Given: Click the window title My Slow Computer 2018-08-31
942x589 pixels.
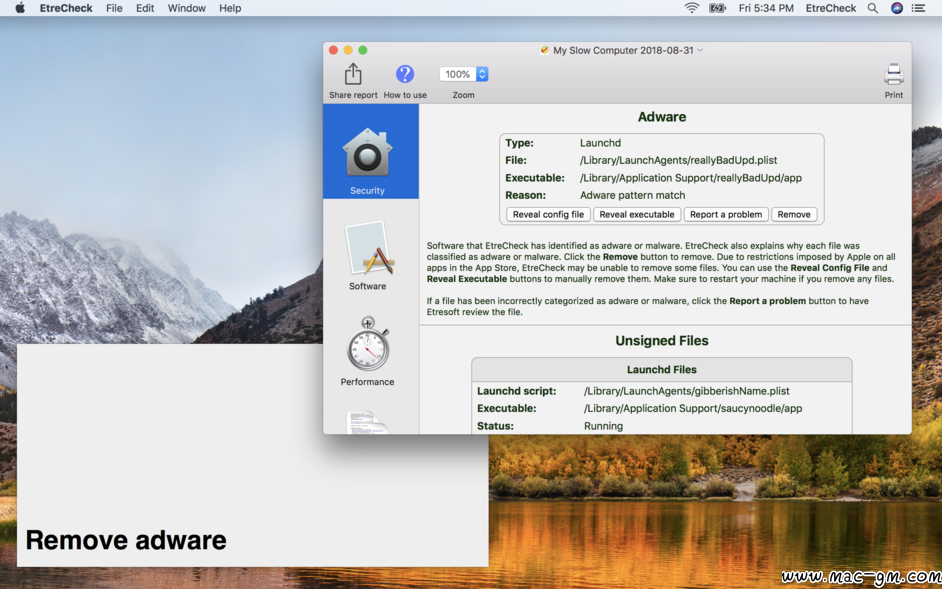Looking at the screenshot, I should coord(623,50).
